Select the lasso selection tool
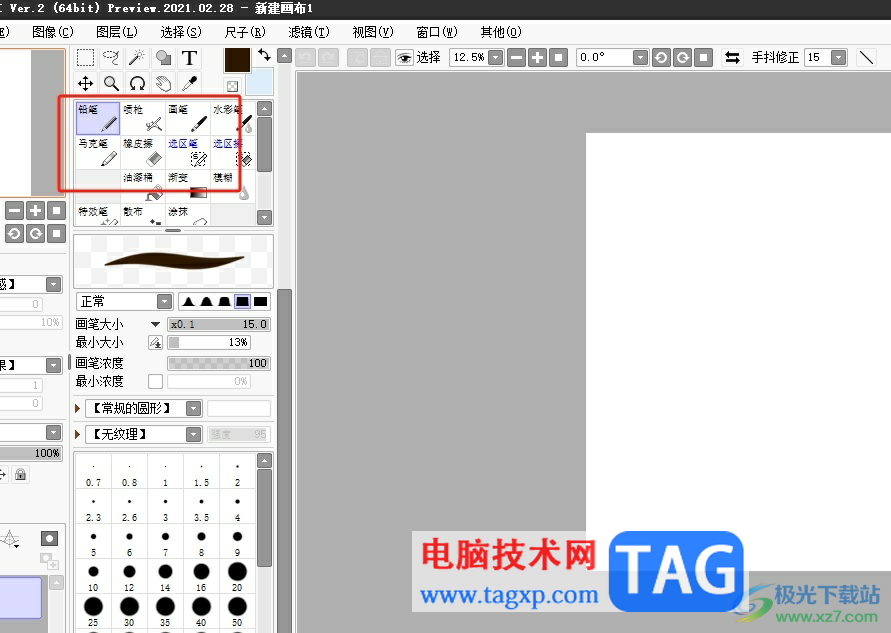Viewport: 891px width, 633px height. 111,57
